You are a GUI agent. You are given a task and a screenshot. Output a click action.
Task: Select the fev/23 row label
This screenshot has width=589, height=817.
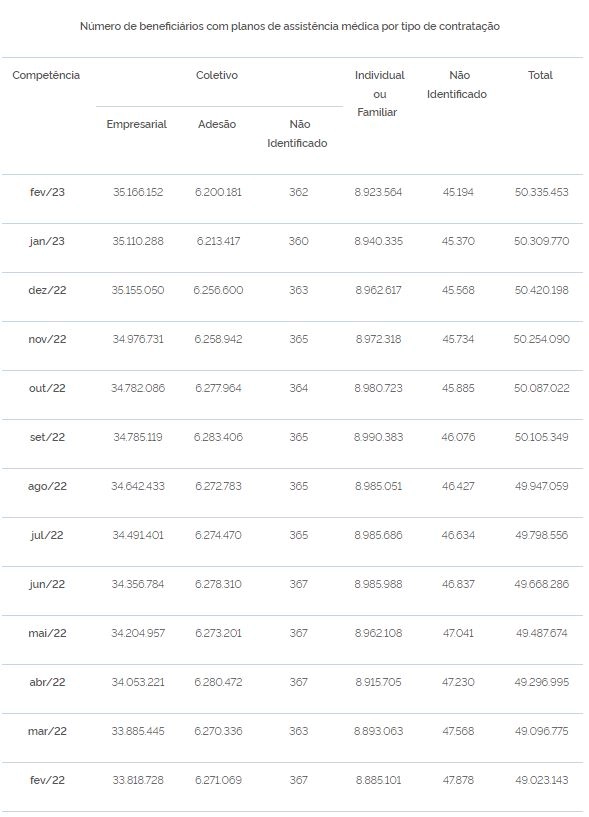pos(47,192)
